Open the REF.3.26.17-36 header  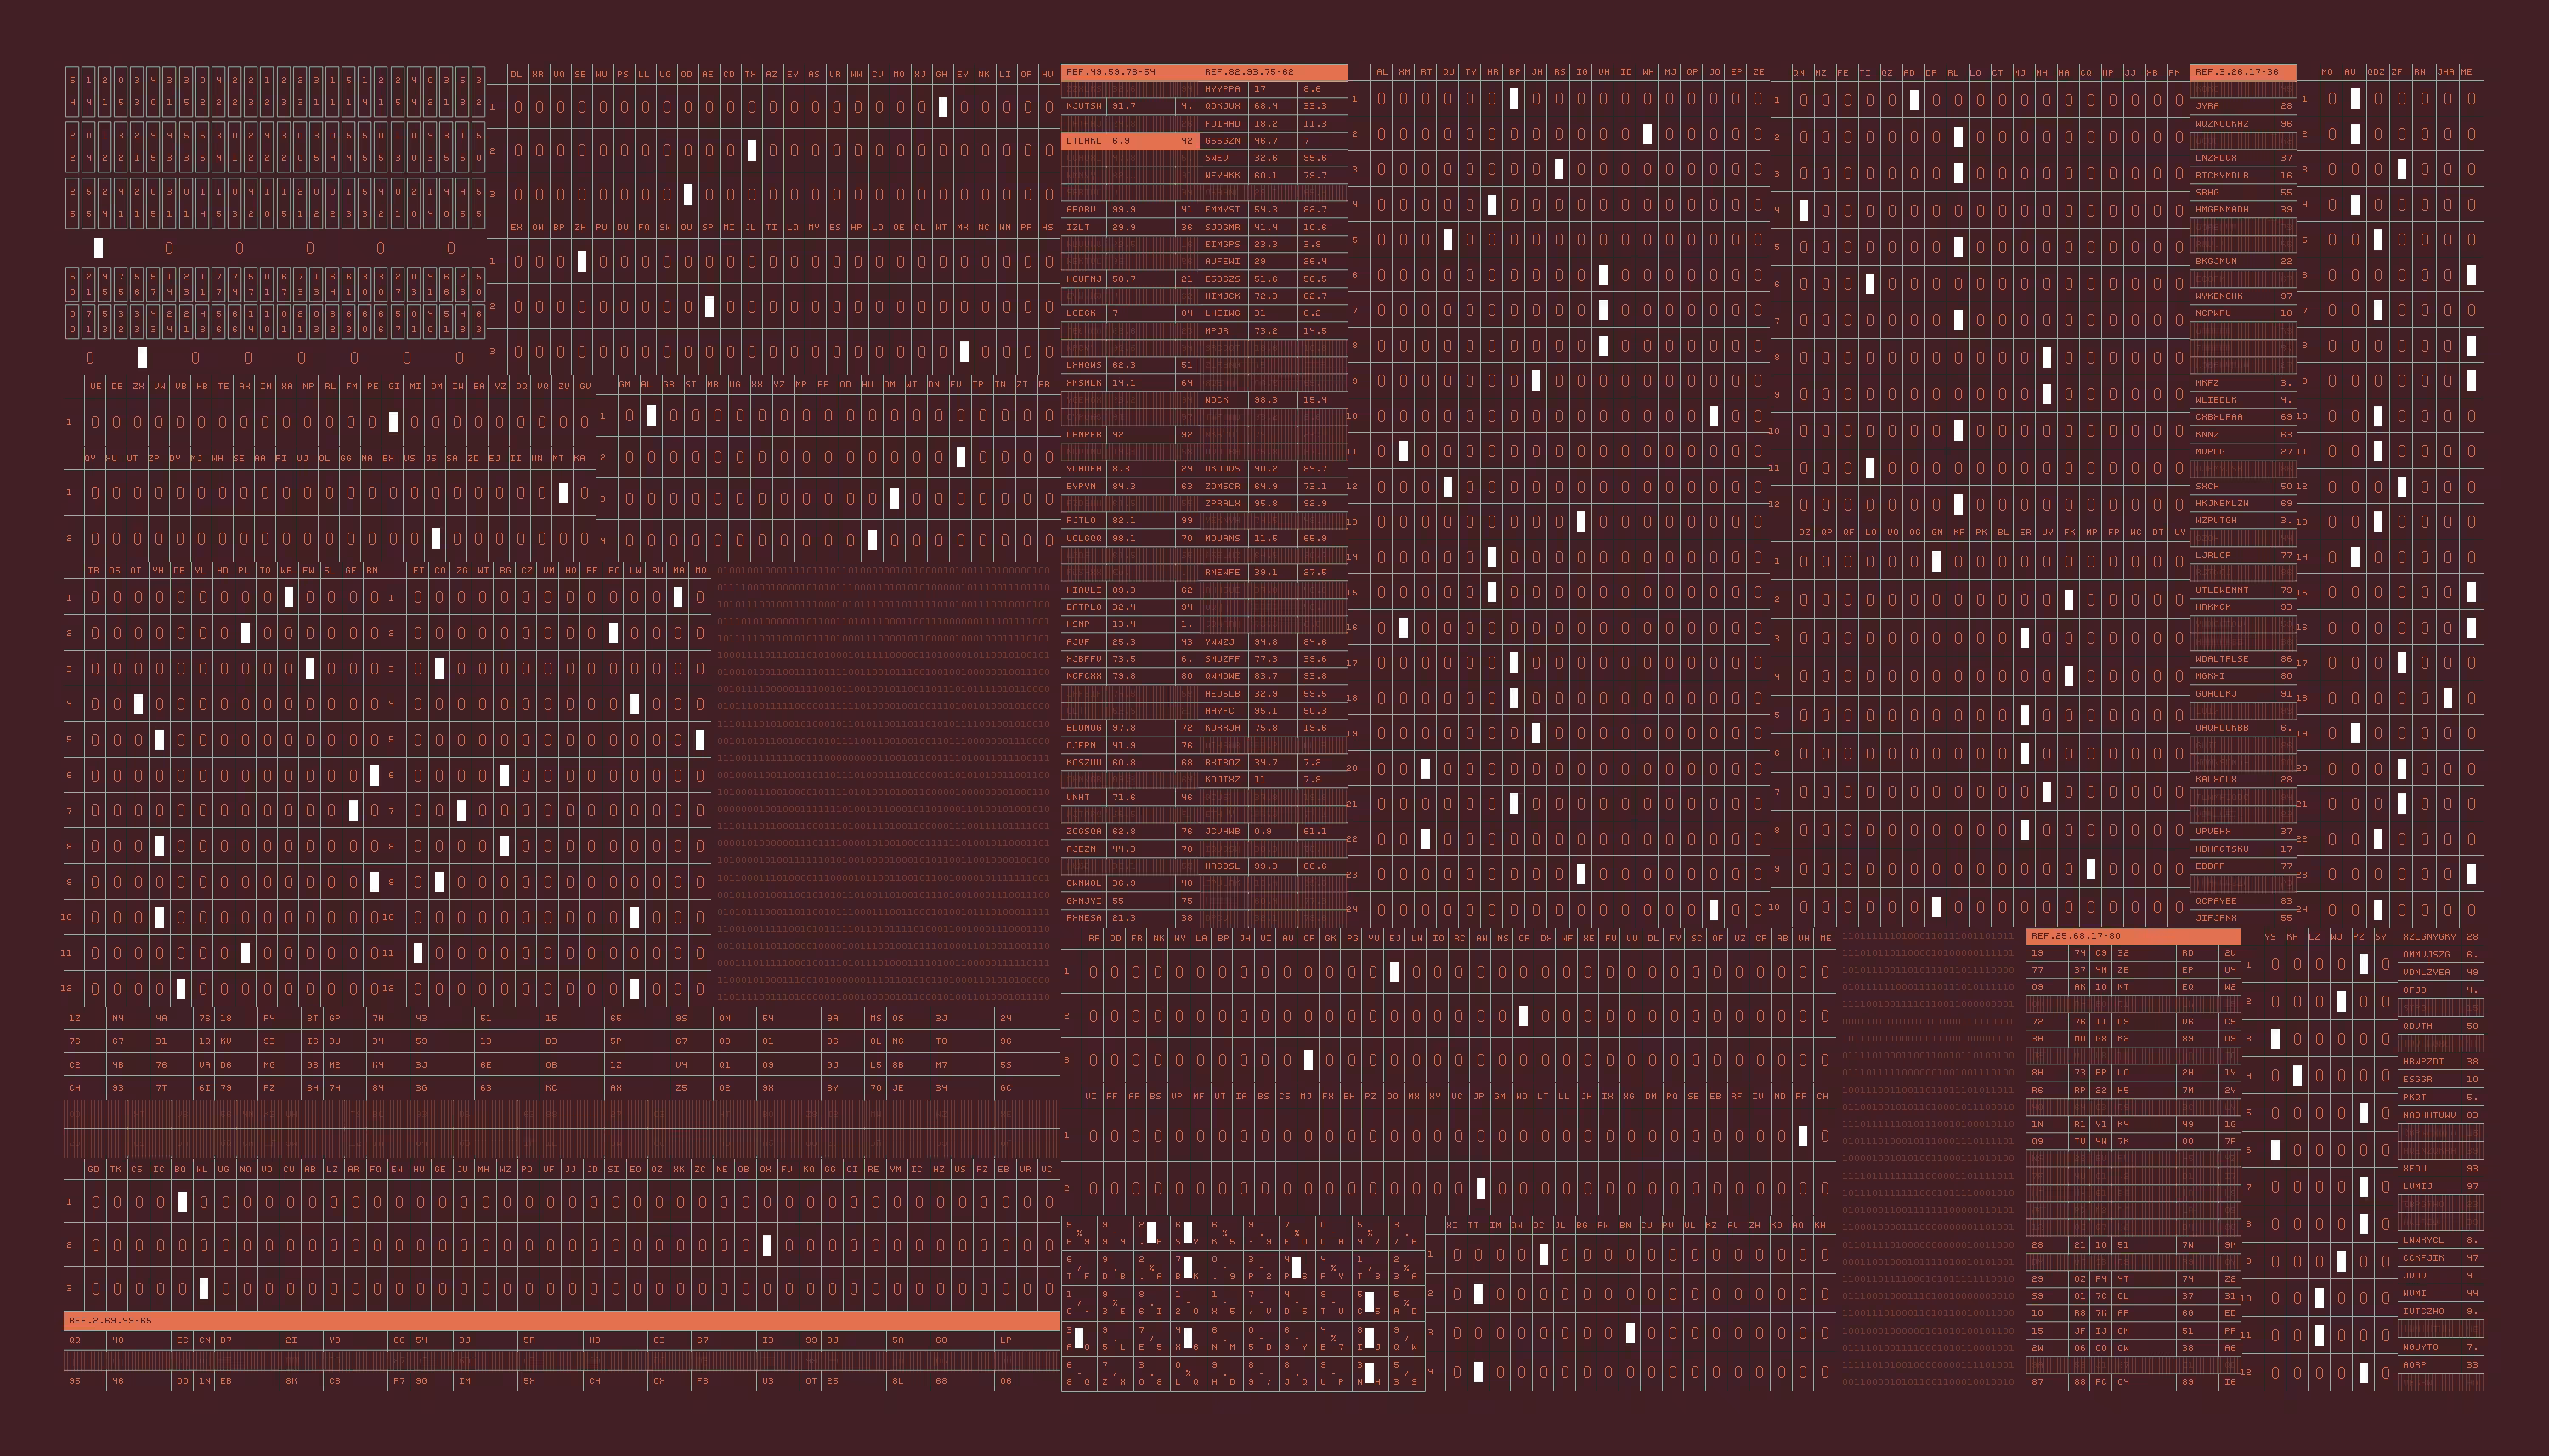pyautogui.click(x=2243, y=72)
